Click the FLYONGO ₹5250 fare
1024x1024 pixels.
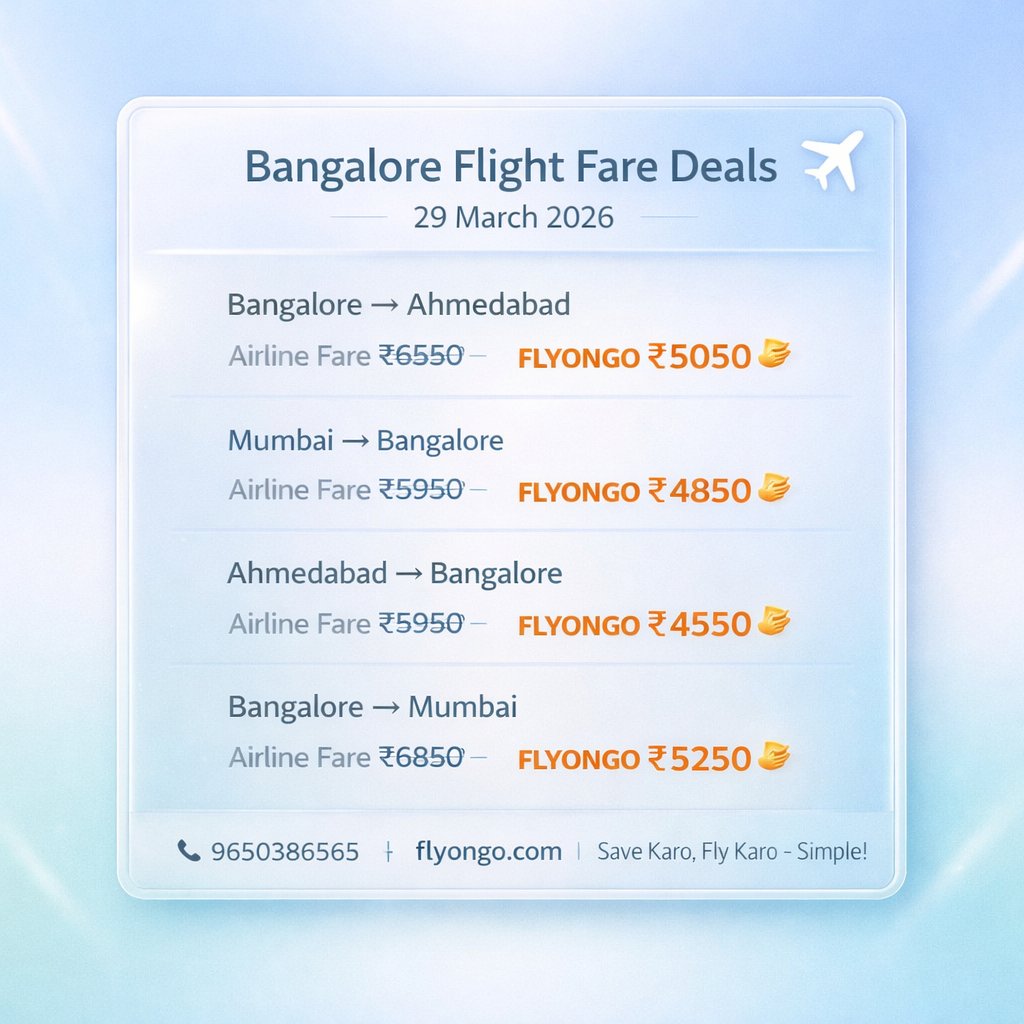(634, 758)
